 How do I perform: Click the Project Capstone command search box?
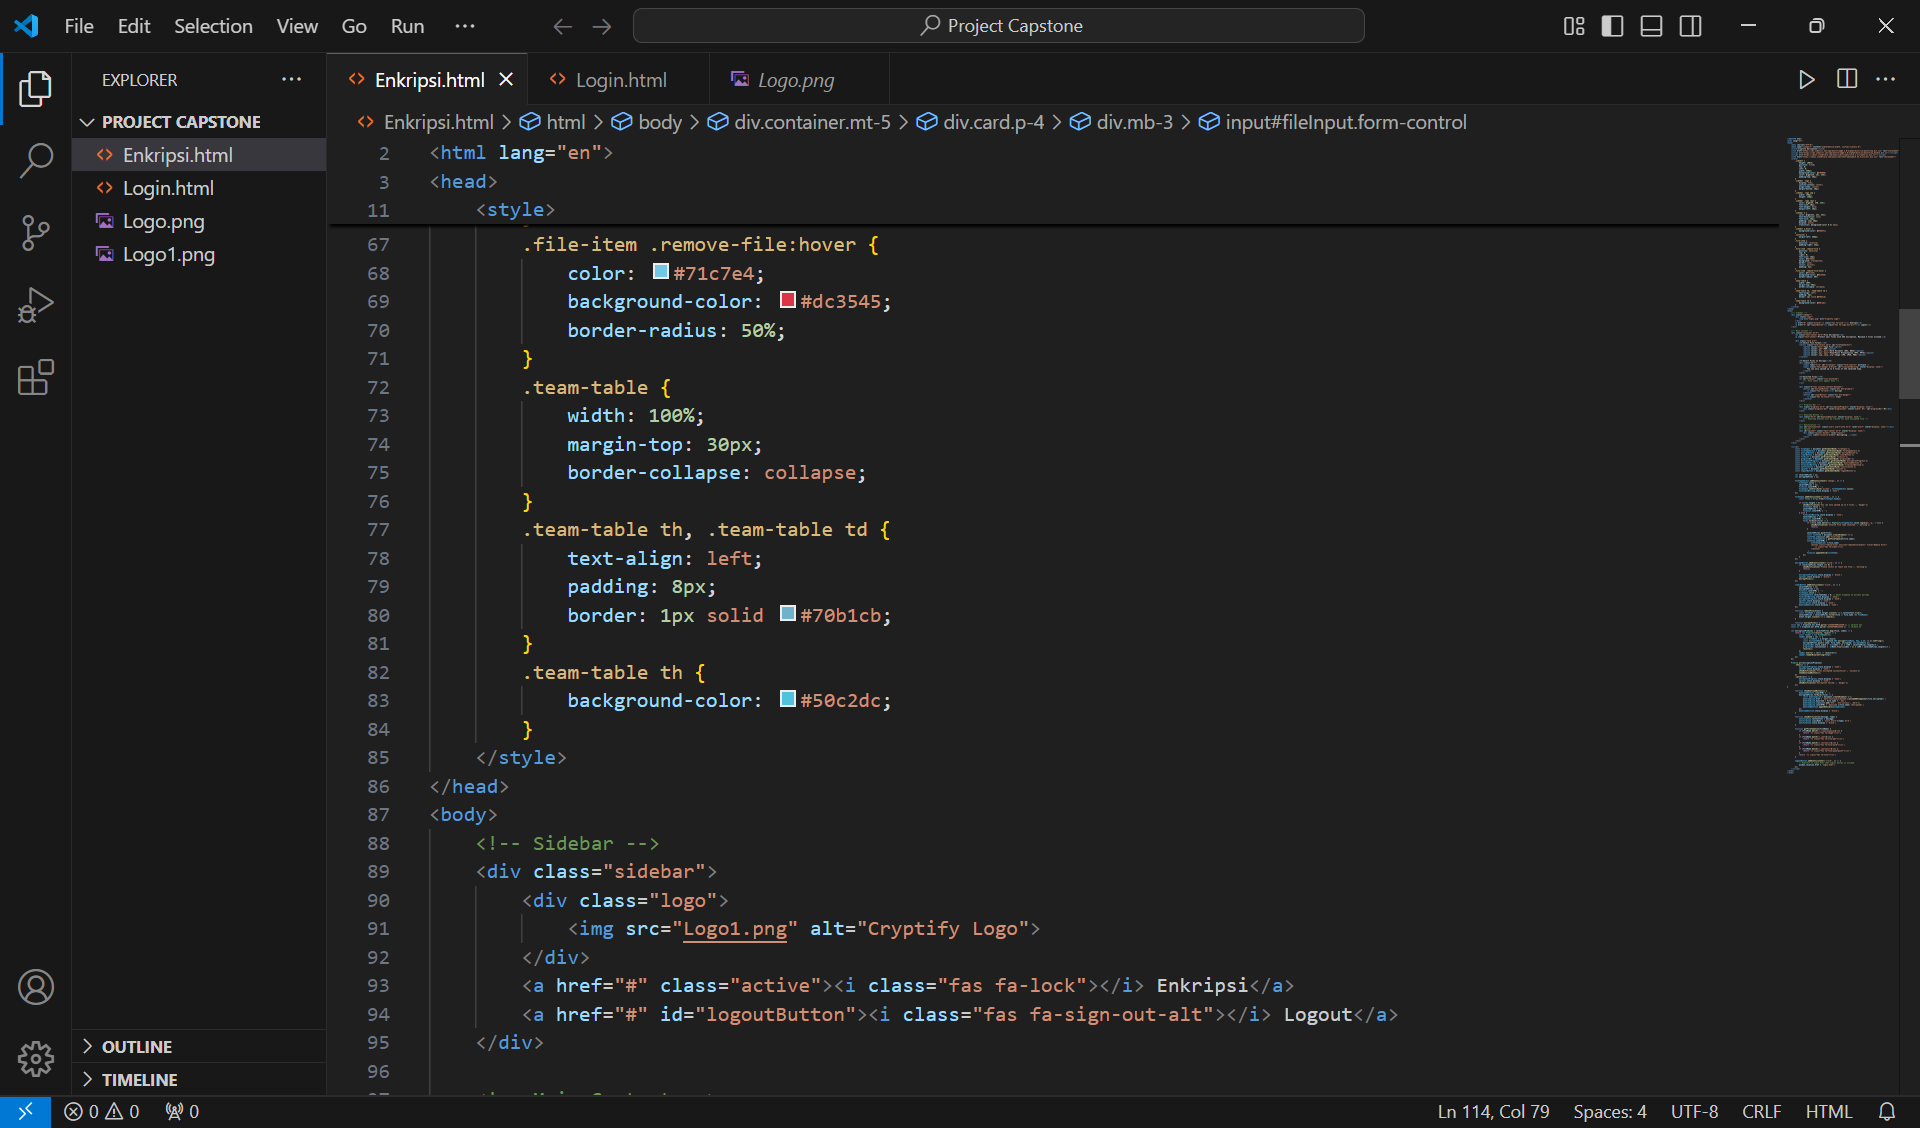point(998,26)
